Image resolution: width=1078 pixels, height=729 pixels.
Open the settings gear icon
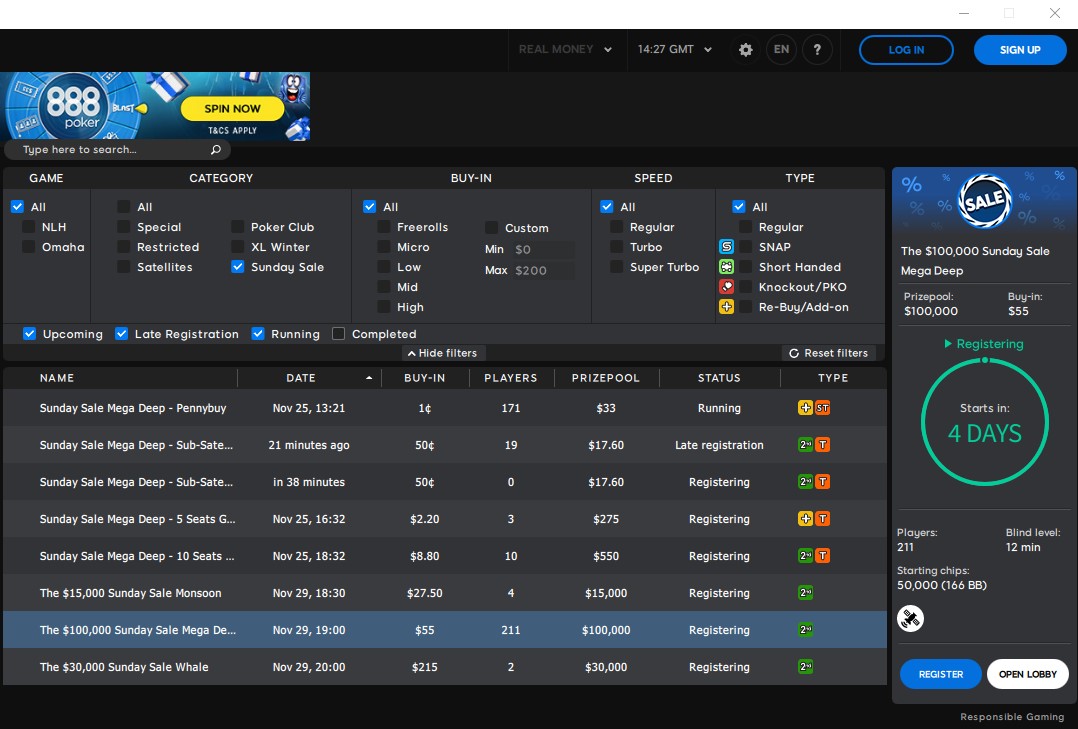[x=745, y=50]
